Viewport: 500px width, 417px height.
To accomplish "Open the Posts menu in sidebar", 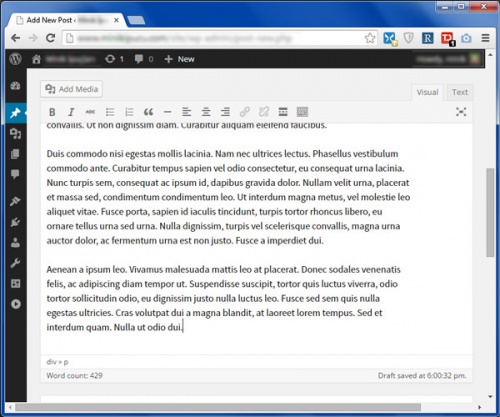I will pos(15,113).
